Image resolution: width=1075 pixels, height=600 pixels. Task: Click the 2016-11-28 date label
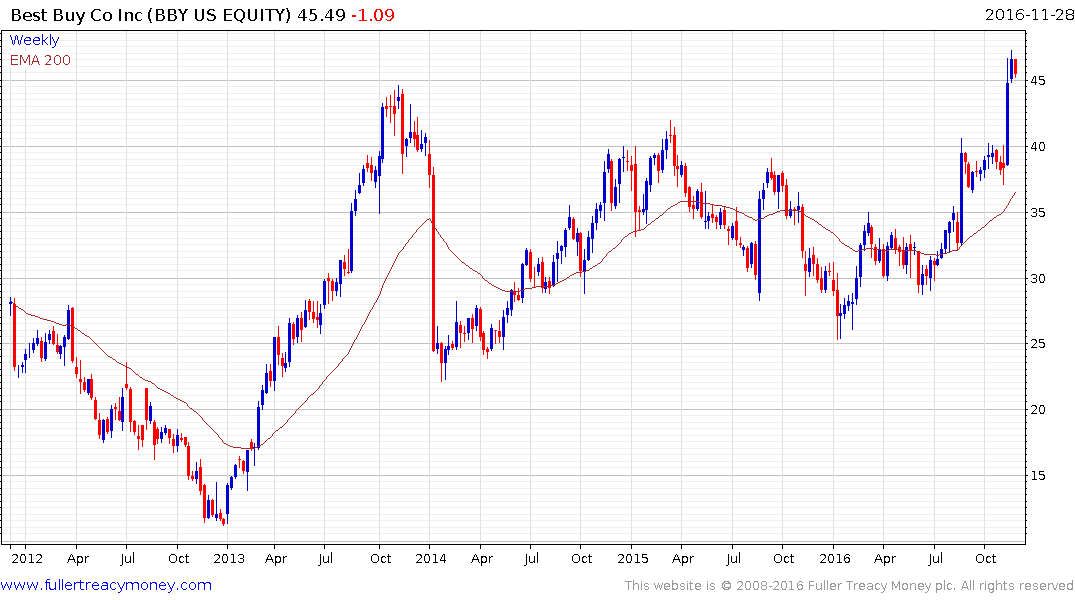(1029, 14)
